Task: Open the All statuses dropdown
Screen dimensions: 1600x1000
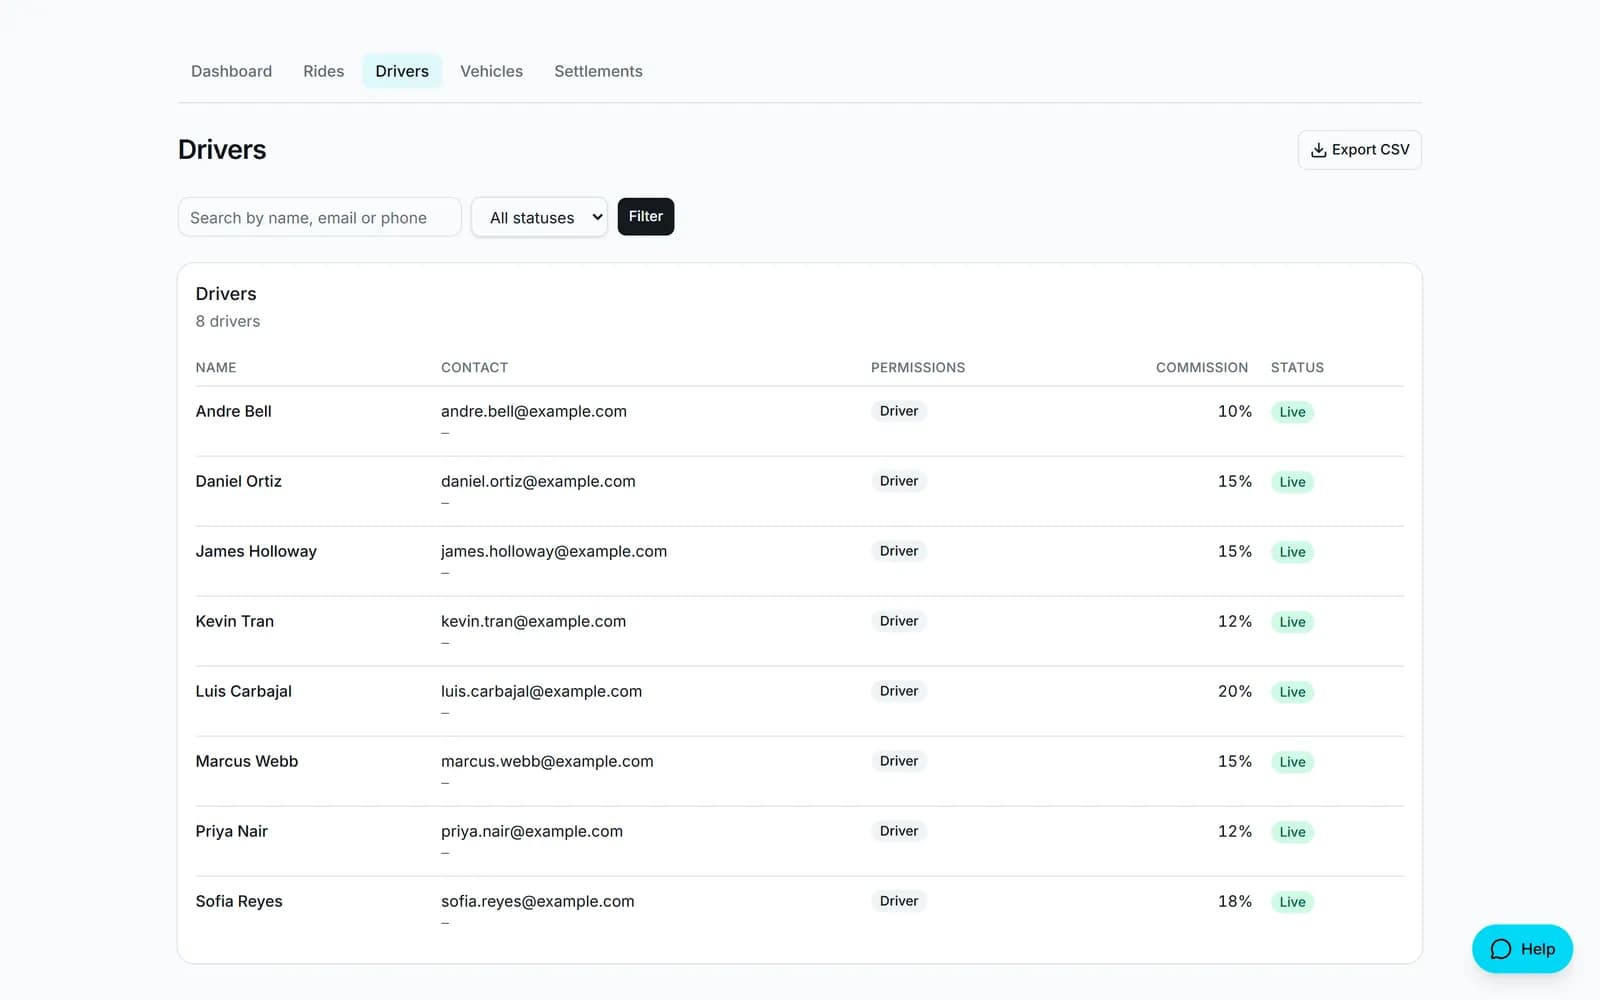Action: click(x=539, y=217)
